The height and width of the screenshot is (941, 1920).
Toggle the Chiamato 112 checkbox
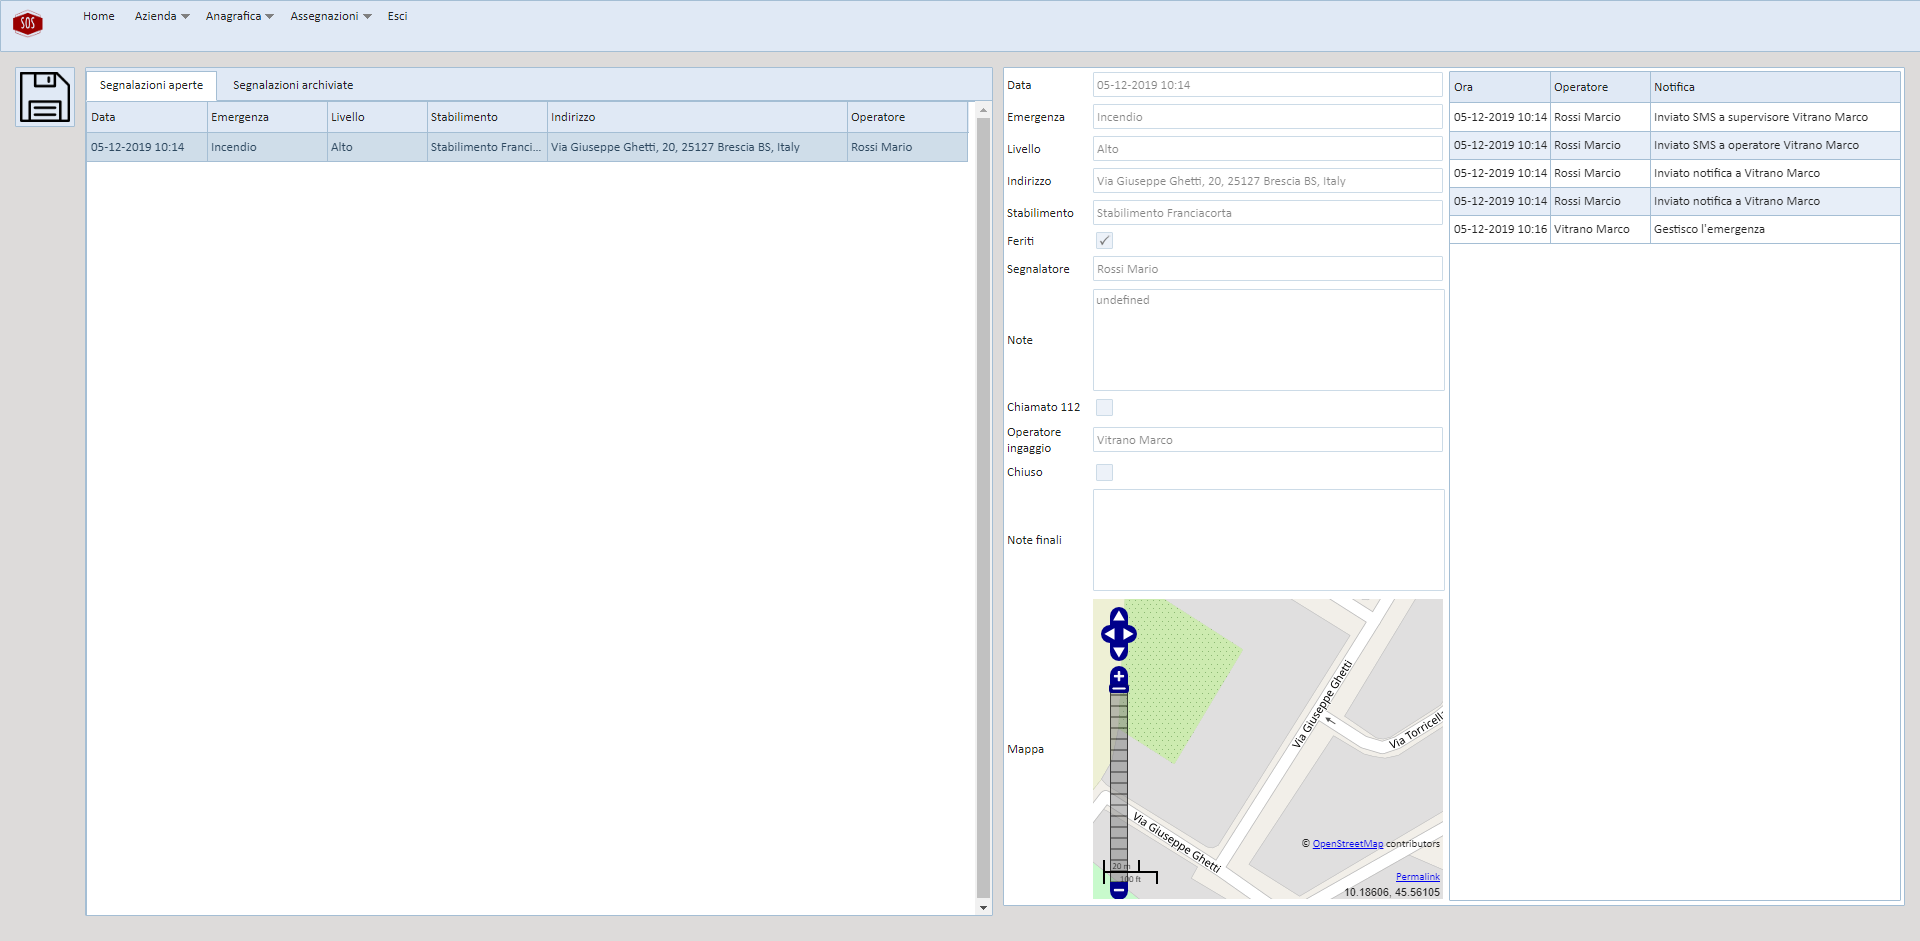tap(1104, 407)
